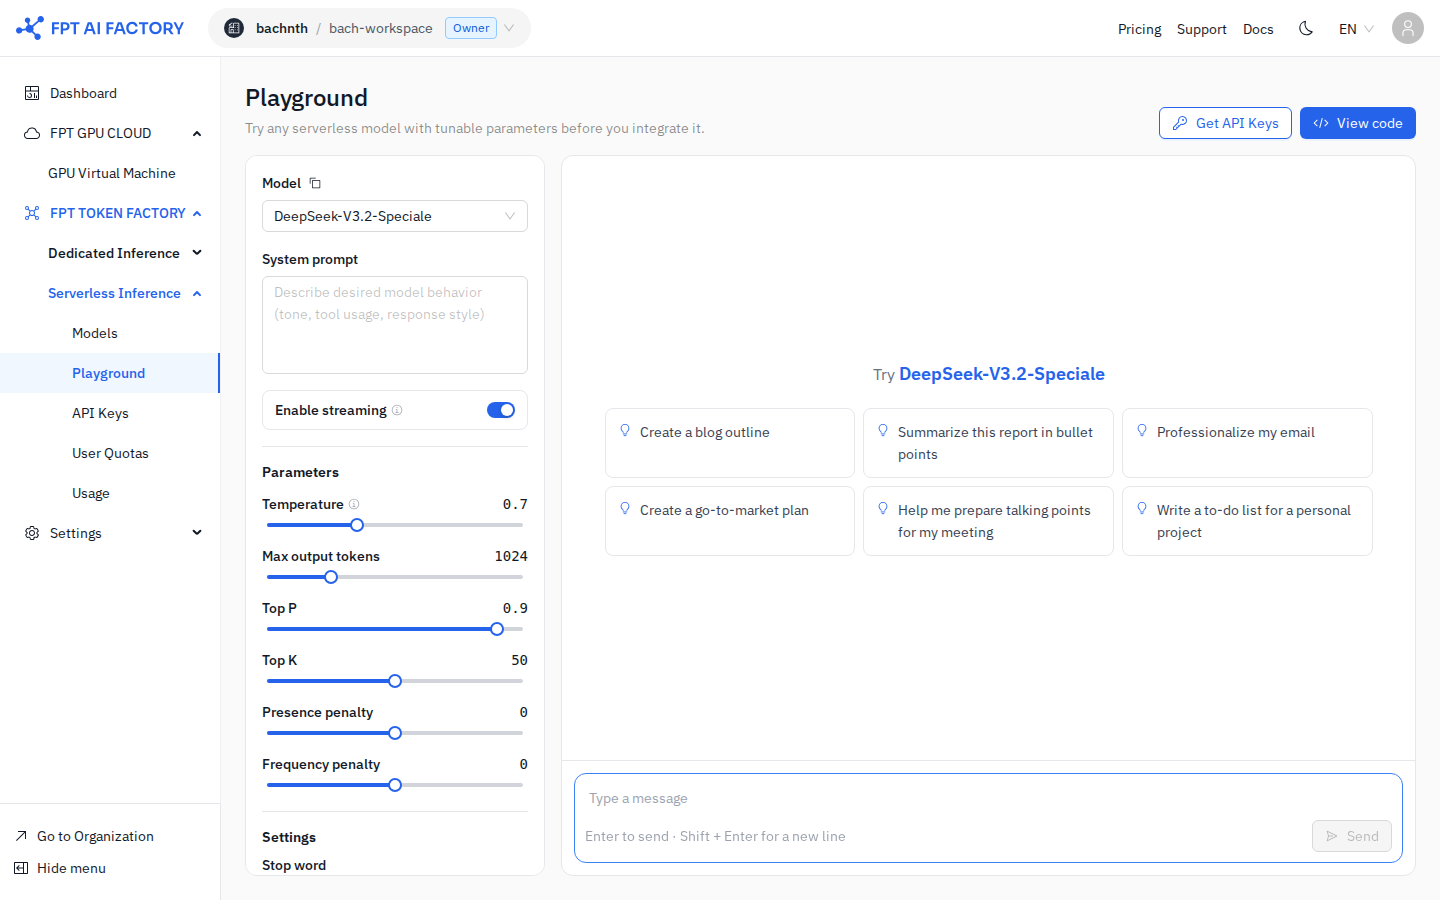Turn off the Enable streaming switch
This screenshot has height=900, width=1440.
(501, 410)
